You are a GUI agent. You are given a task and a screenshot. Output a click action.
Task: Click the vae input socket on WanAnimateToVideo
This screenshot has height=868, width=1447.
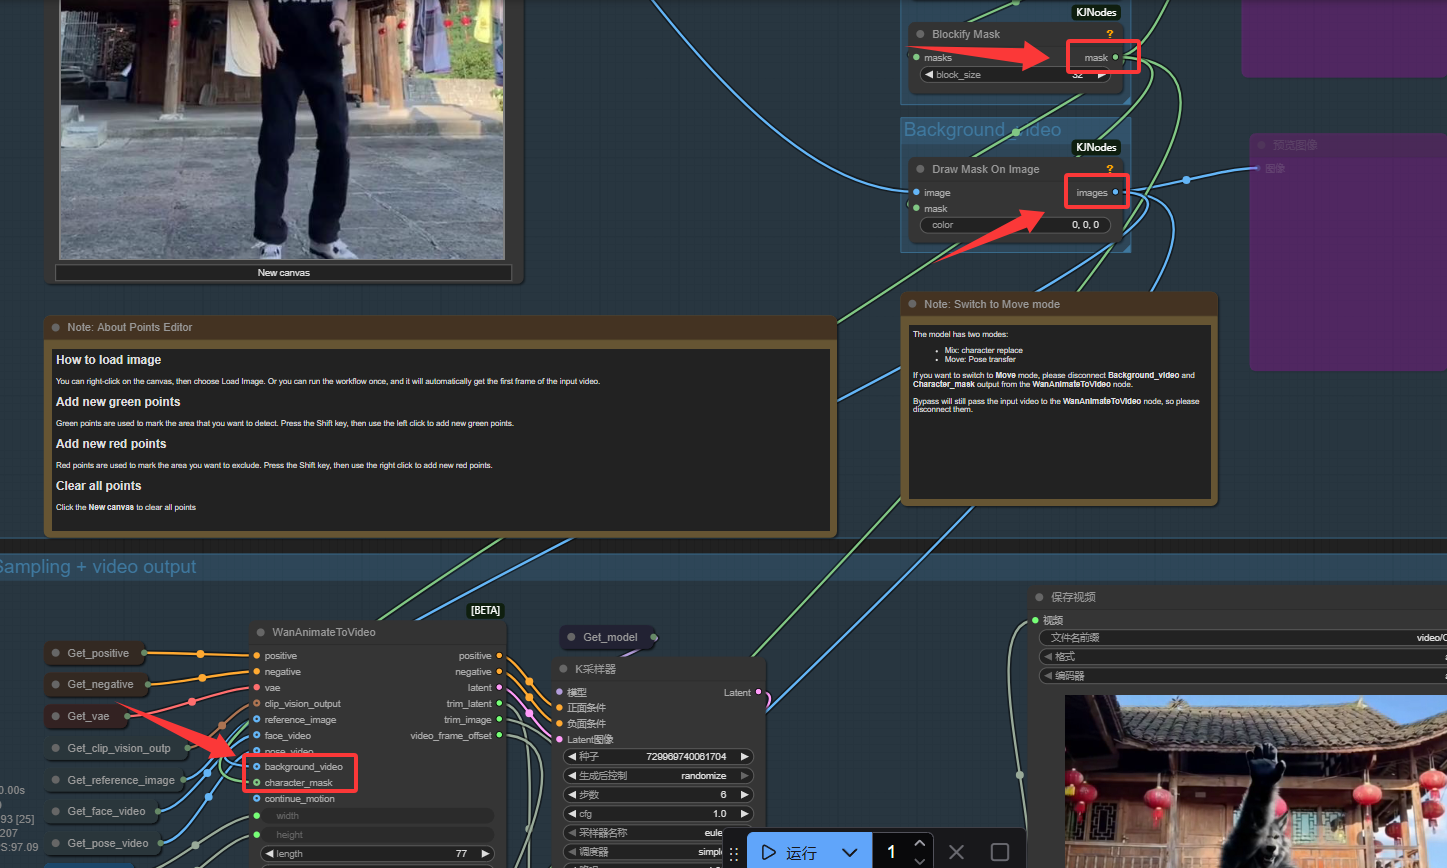pyautogui.click(x=257, y=688)
